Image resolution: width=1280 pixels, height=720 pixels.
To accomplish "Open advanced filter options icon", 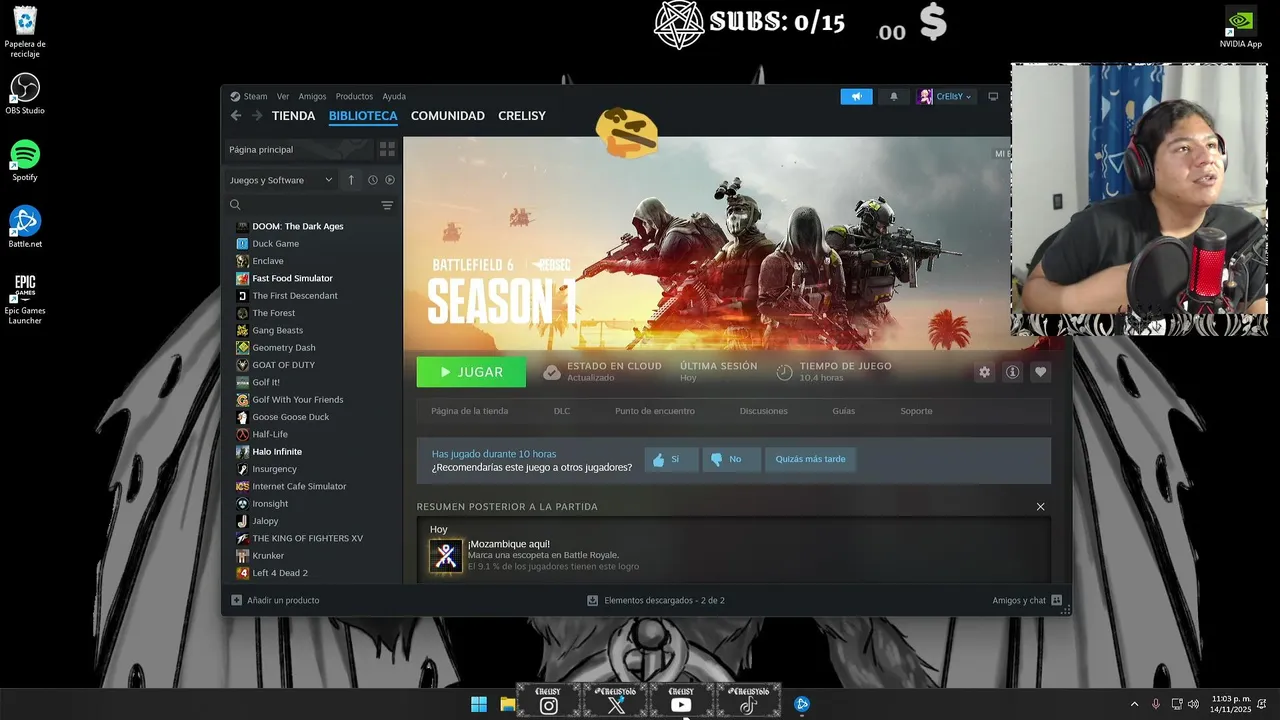I will click(387, 205).
